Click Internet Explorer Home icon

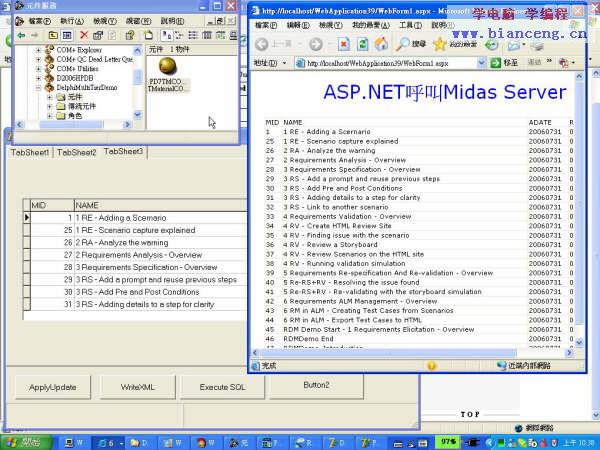pyautogui.click(x=381, y=44)
